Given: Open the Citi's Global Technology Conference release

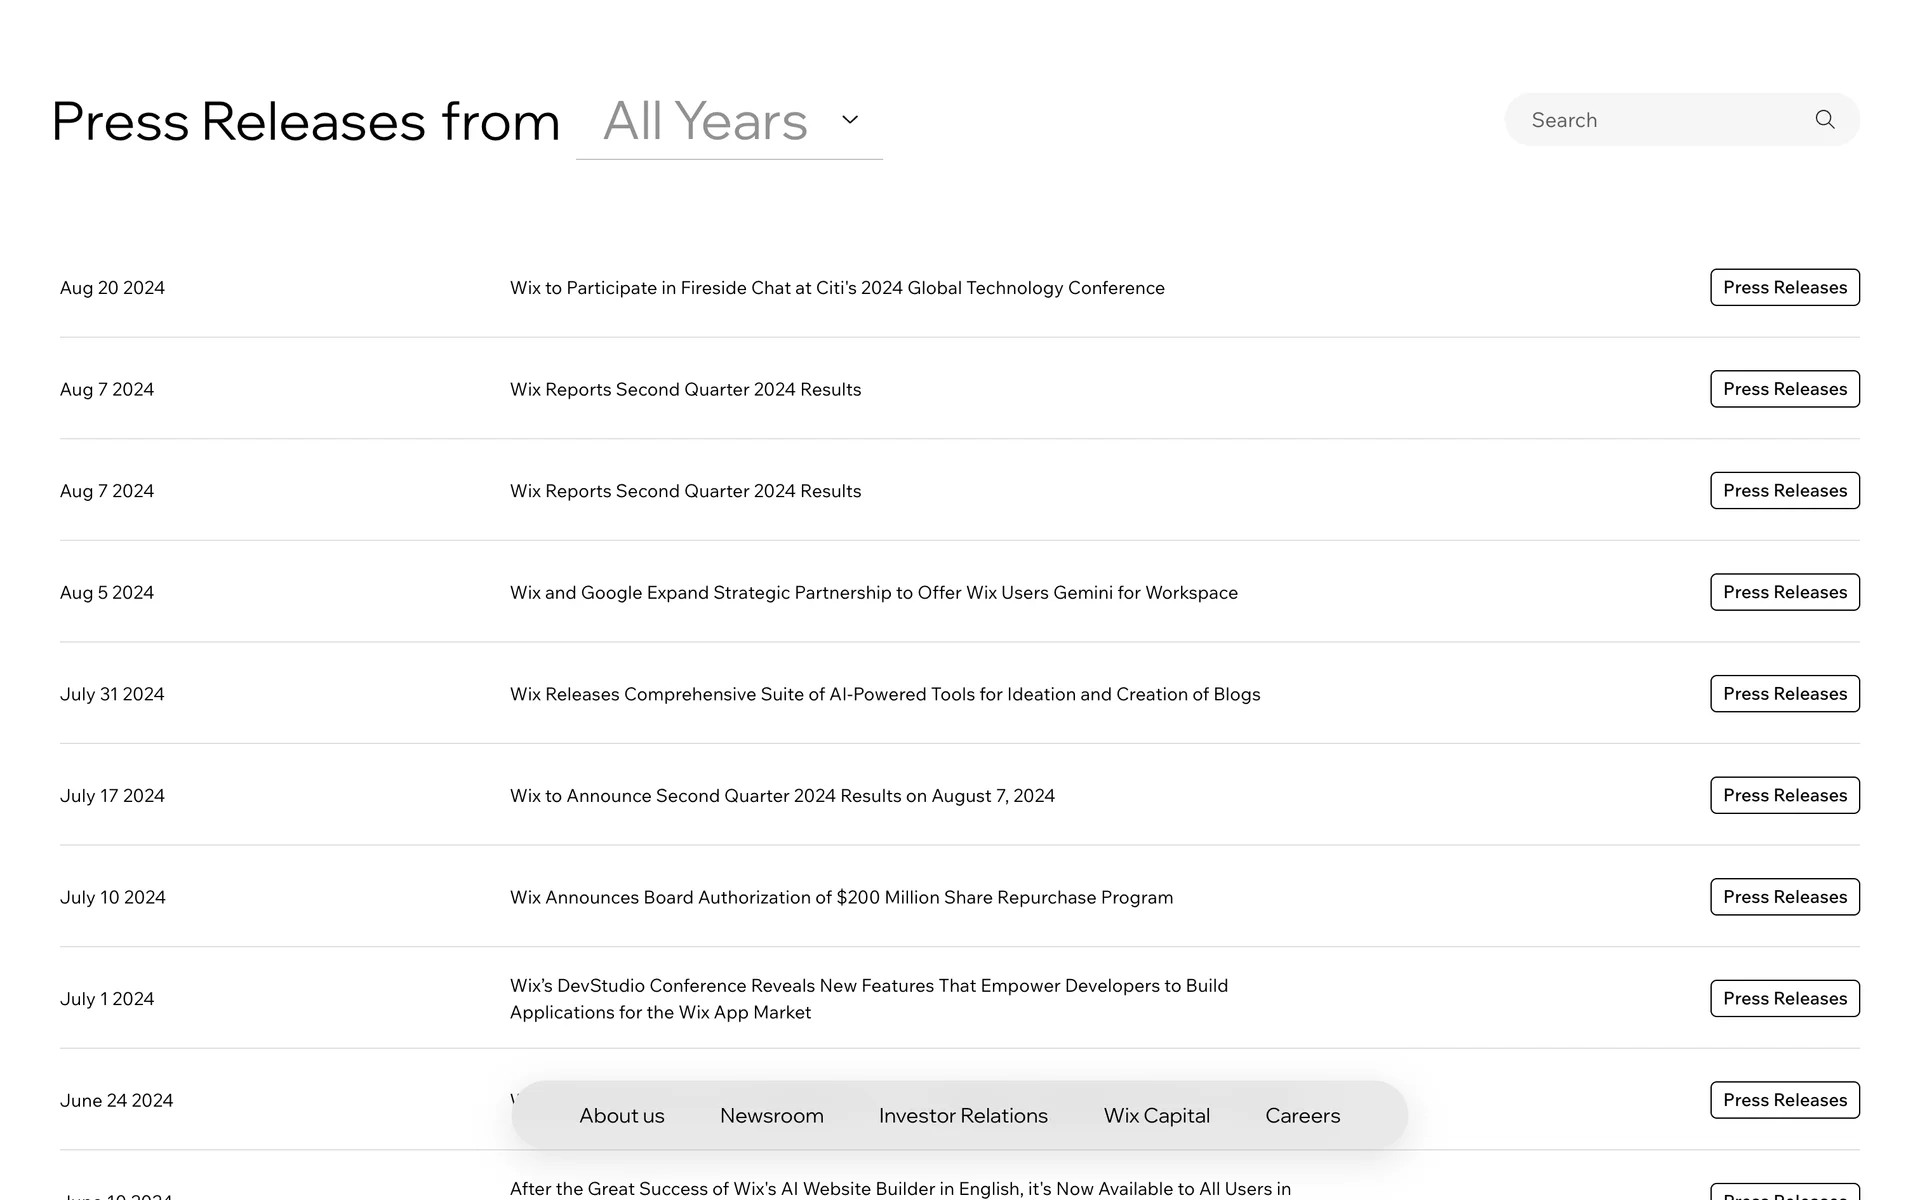Looking at the screenshot, I should [837, 288].
